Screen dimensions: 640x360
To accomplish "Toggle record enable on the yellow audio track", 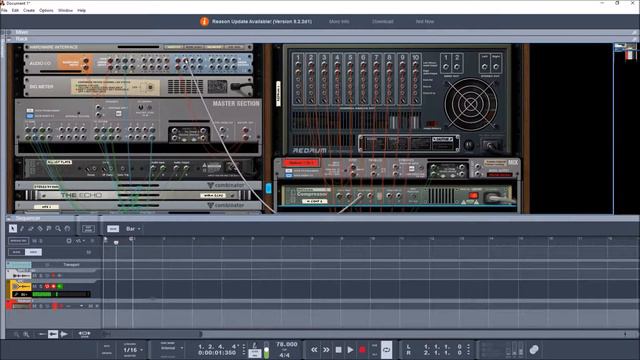I will 53,286.
